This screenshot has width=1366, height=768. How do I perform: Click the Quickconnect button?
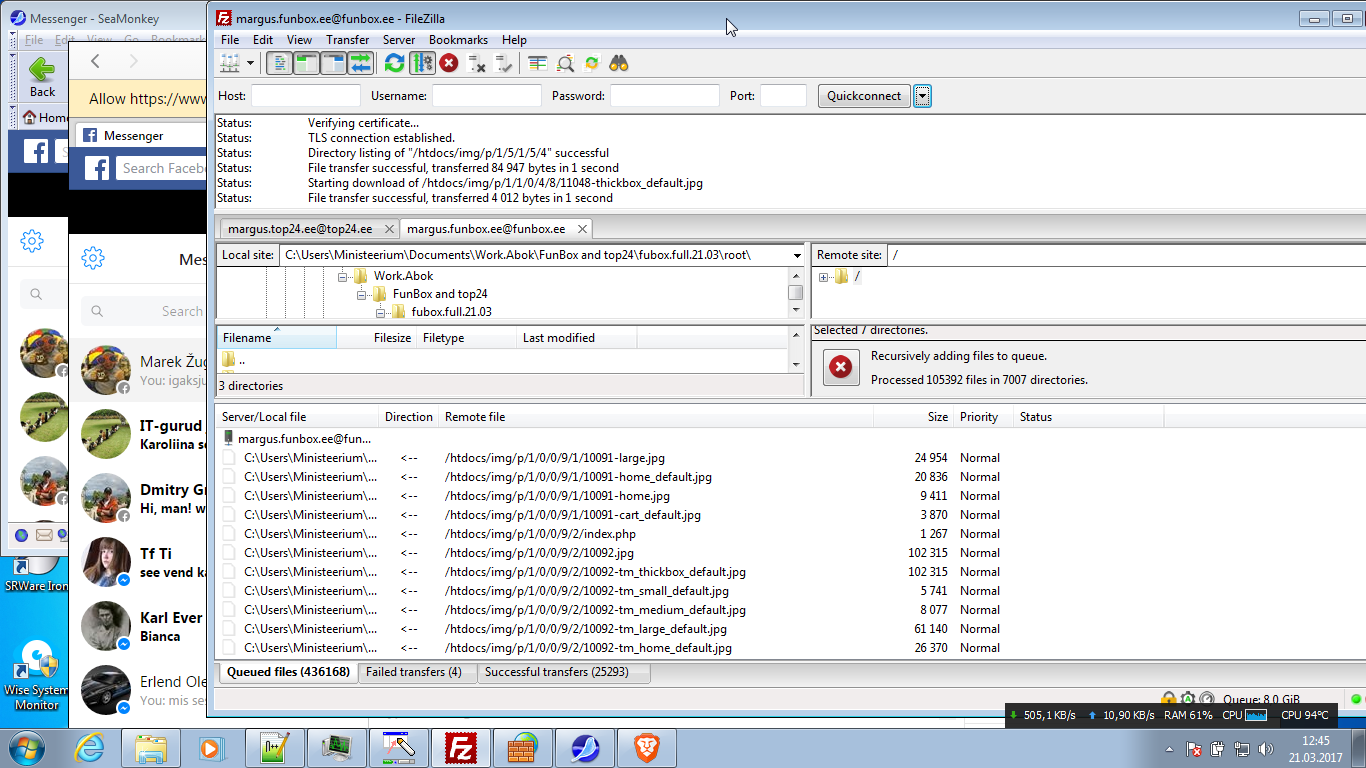point(864,96)
